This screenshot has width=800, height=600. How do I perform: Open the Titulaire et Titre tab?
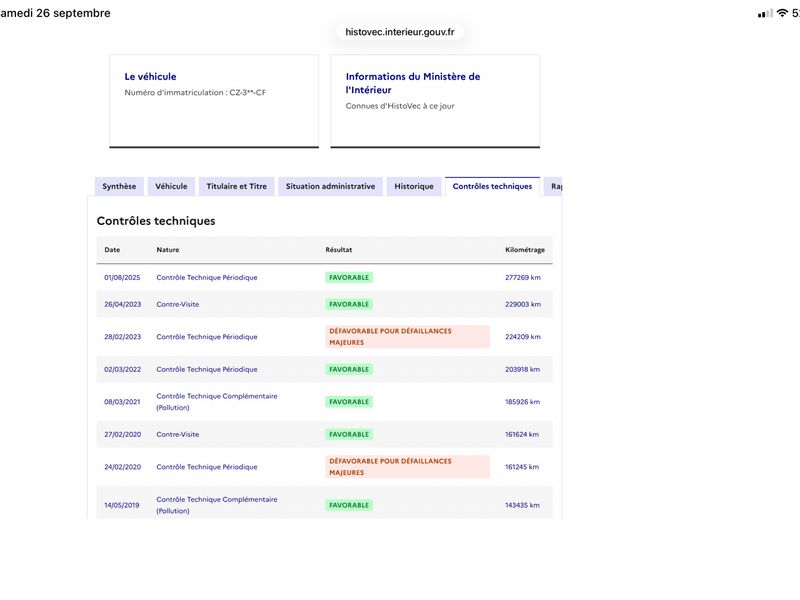(237, 186)
